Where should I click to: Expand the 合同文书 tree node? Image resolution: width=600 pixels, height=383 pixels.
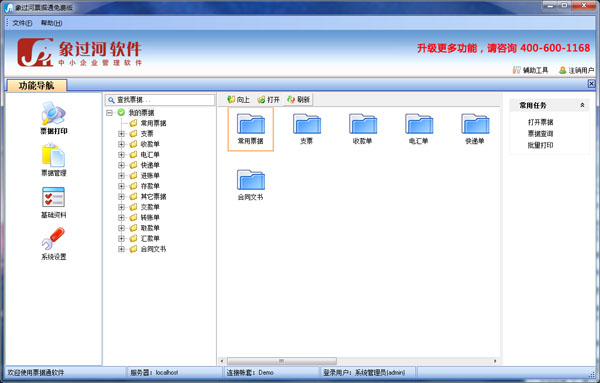pyautogui.click(x=121, y=249)
